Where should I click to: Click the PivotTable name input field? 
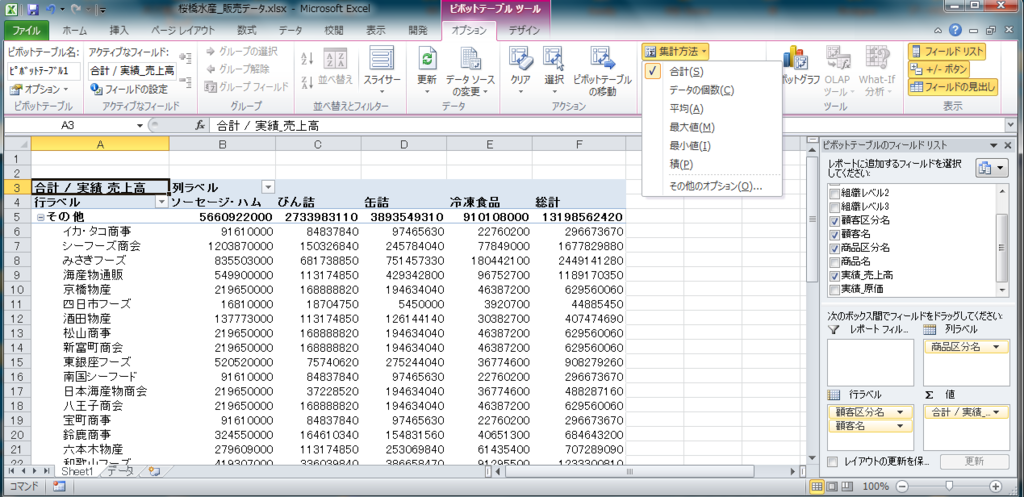point(44,71)
